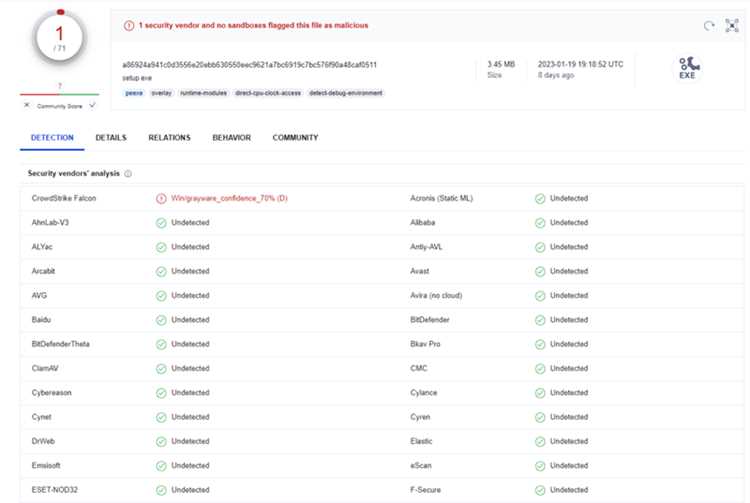
Task: Click the DrWeb vendor name
Action: click(x=43, y=441)
